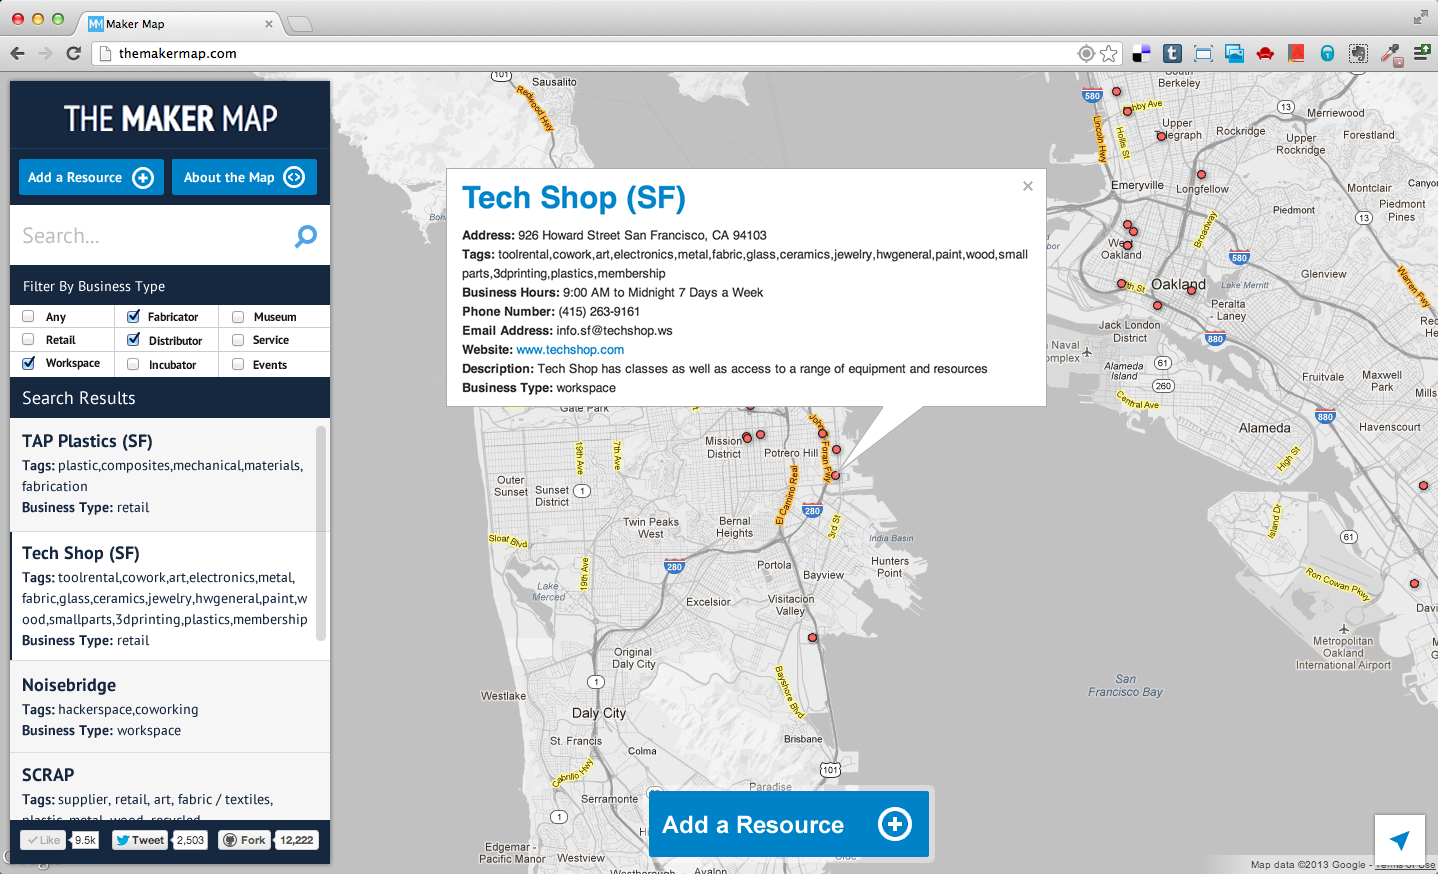Screen dimensions: 1438x874
Task: Click Add a Resource in the sidebar
Action: 91,177
